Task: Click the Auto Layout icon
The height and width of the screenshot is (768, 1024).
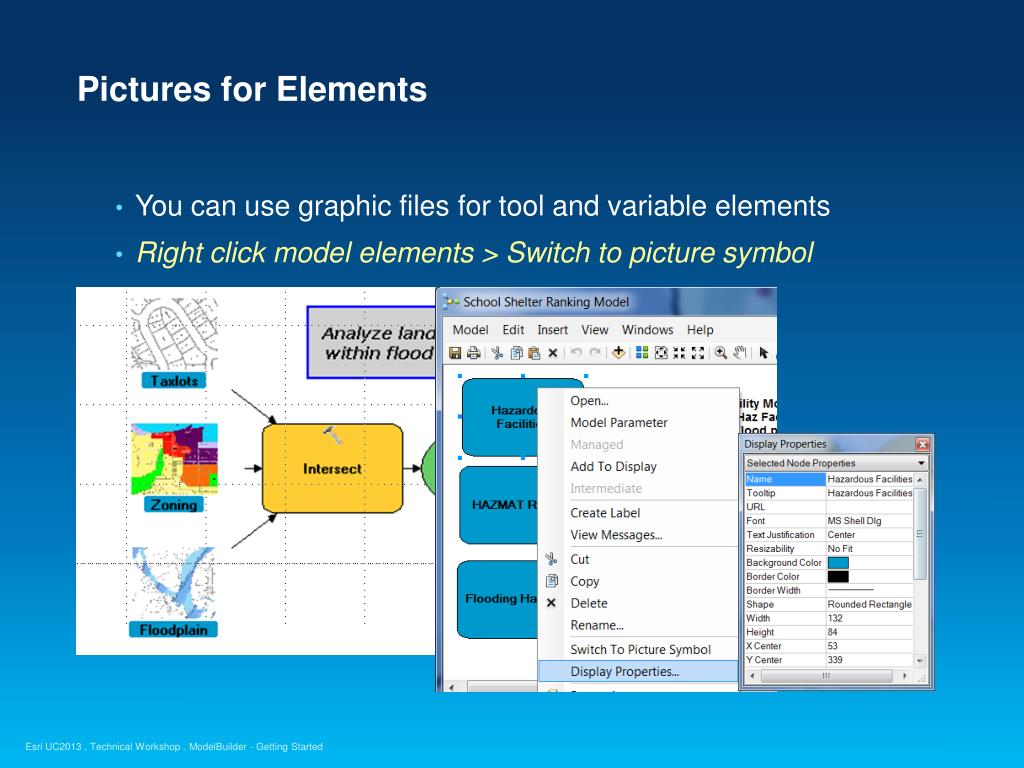Action: pos(642,353)
